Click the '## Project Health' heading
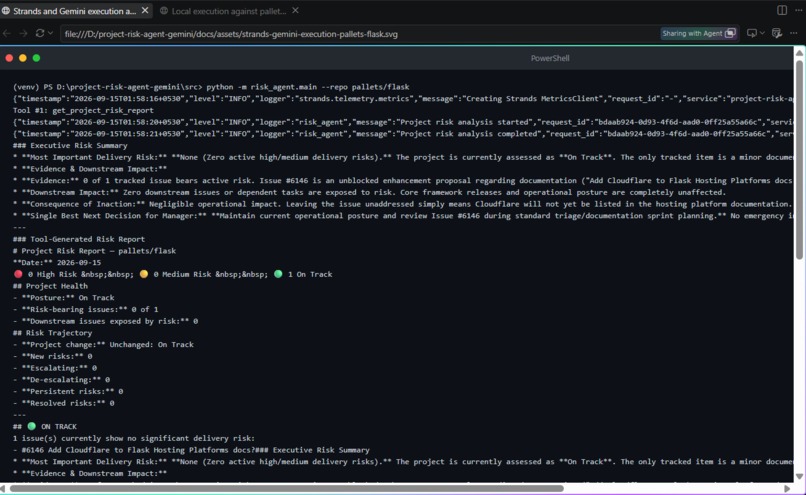The width and height of the screenshot is (806, 495). pos(50,286)
